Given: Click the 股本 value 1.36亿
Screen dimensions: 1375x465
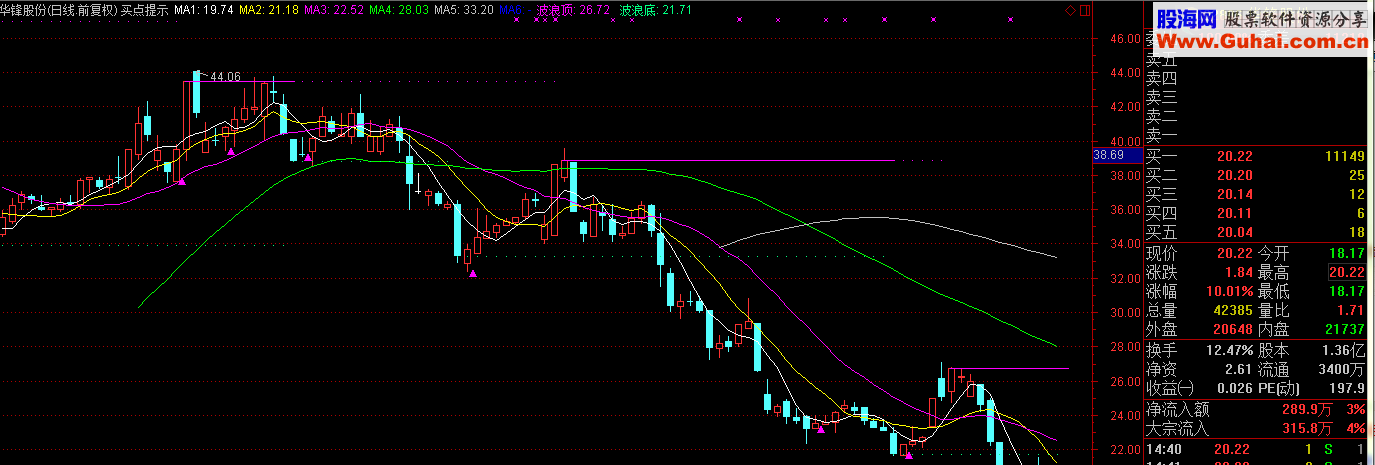Looking at the screenshot, I should [x=1344, y=350].
